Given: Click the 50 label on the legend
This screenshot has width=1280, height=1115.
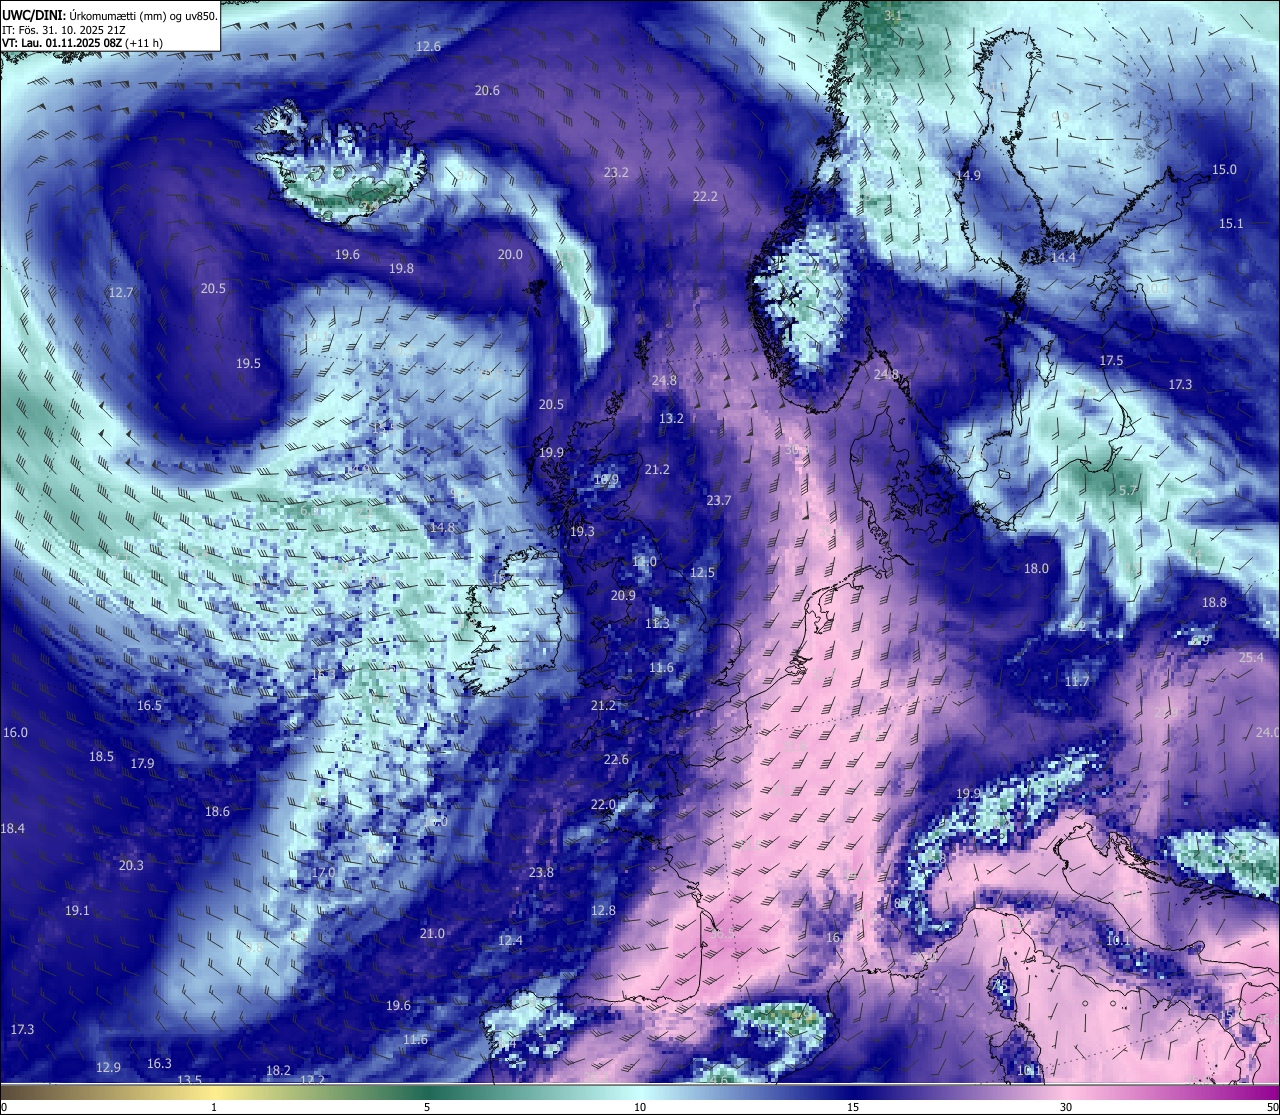Looking at the screenshot, I should 1271,1107.
